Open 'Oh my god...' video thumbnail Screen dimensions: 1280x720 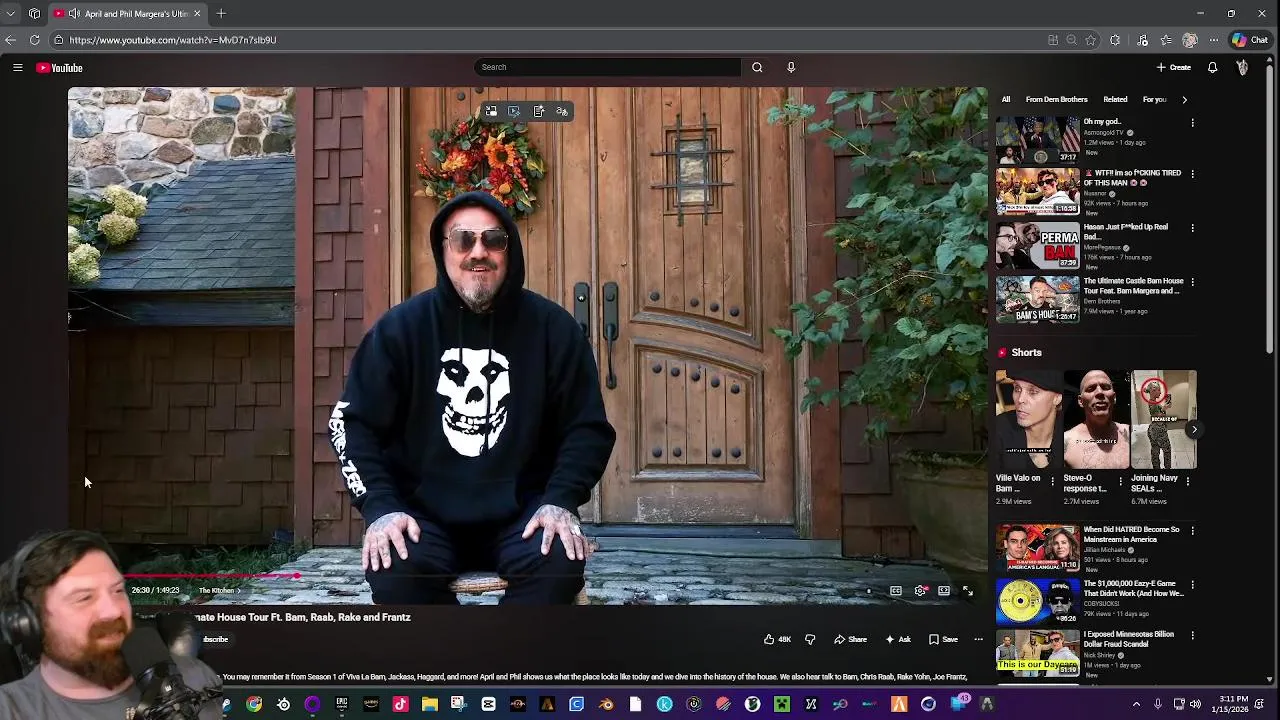1038,140
